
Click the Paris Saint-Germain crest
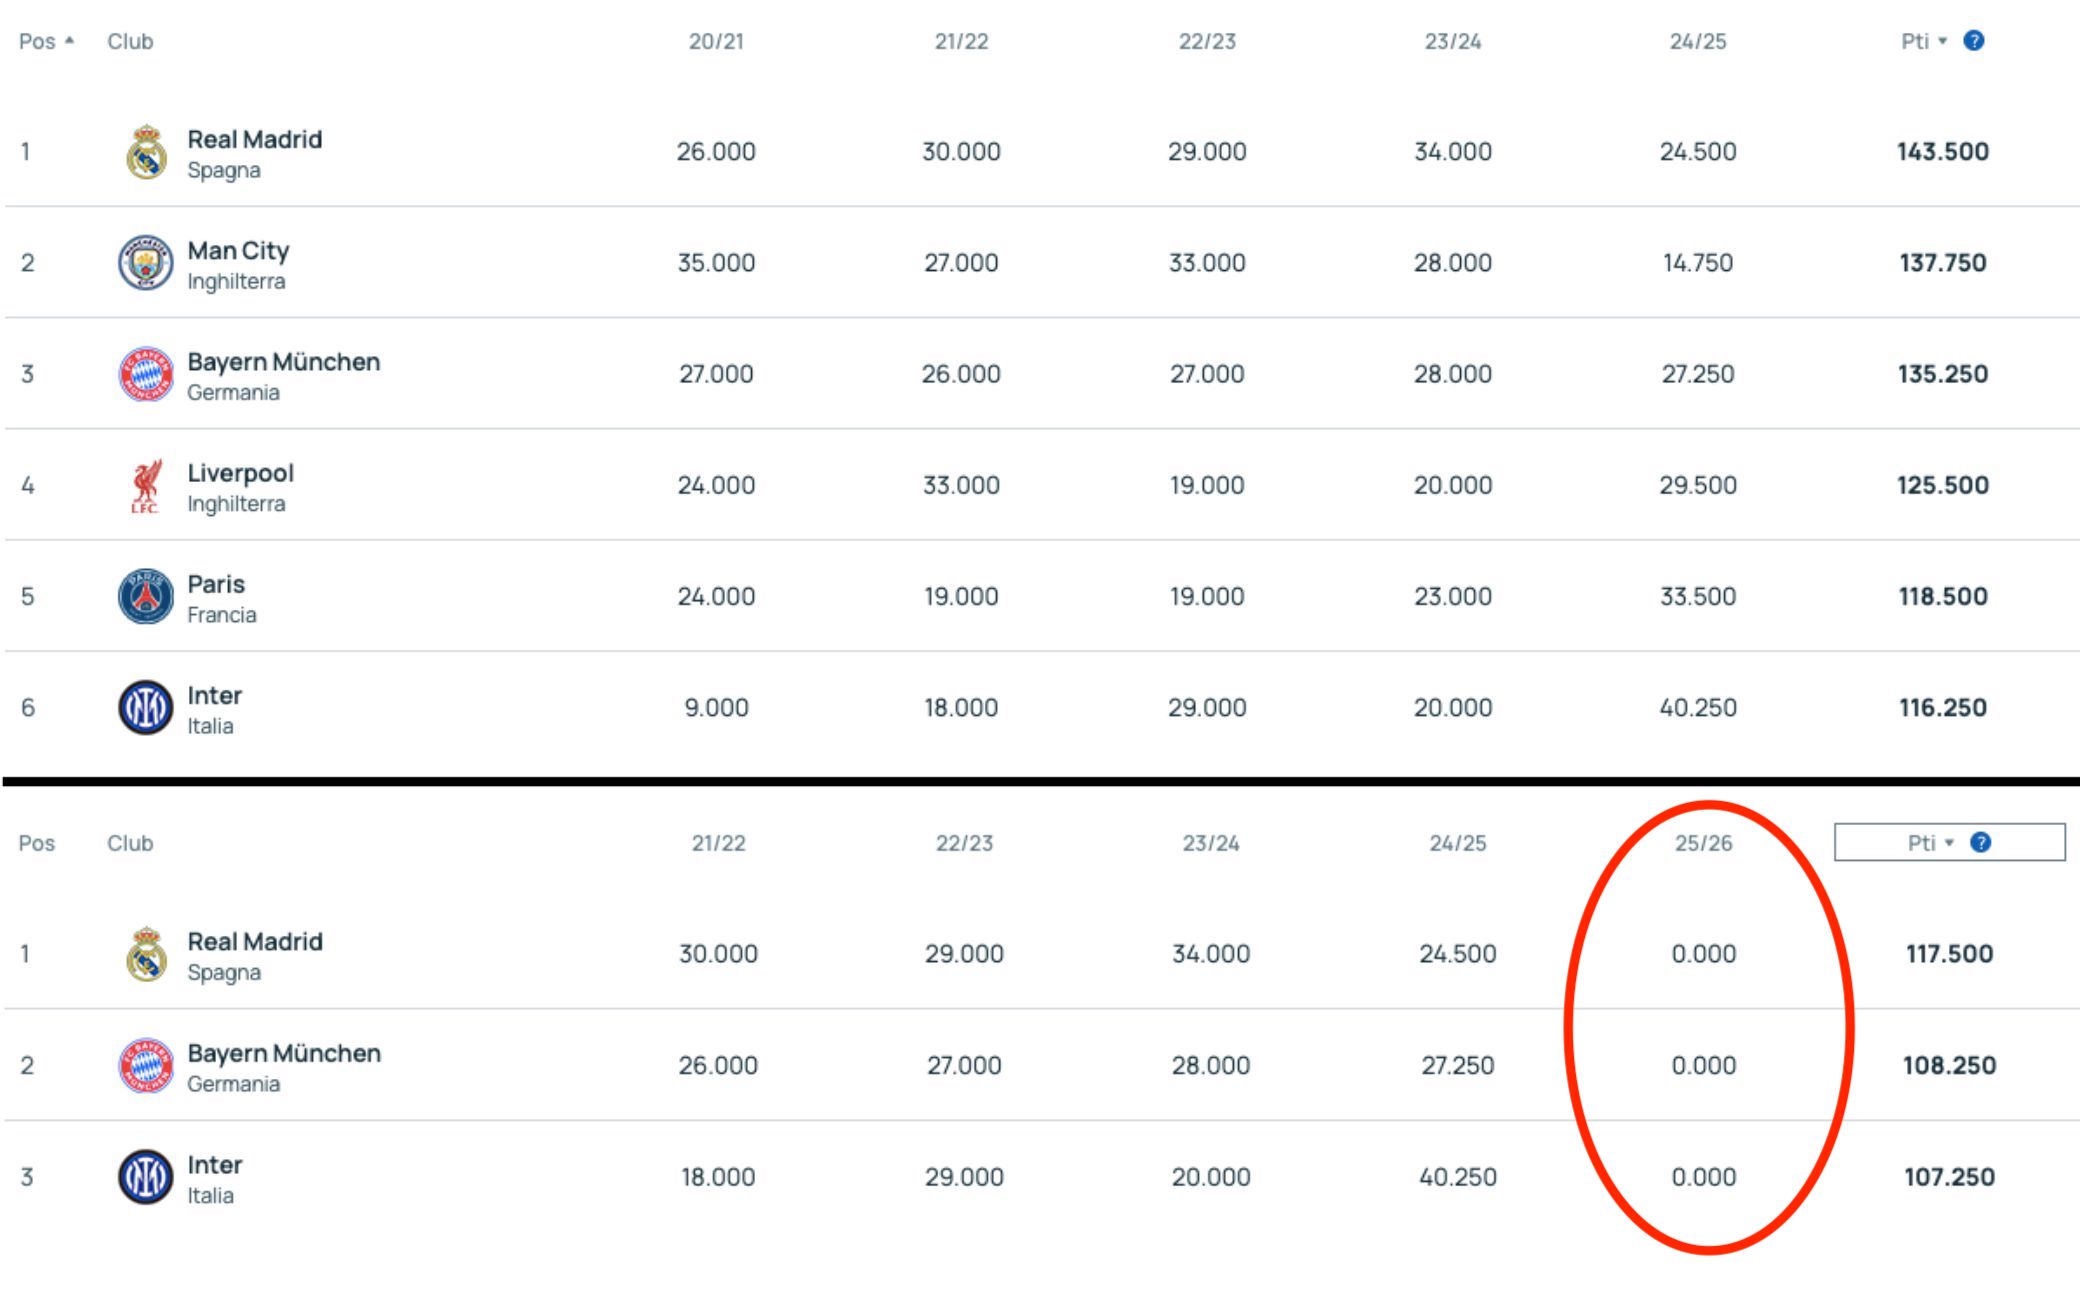(146, 595)
